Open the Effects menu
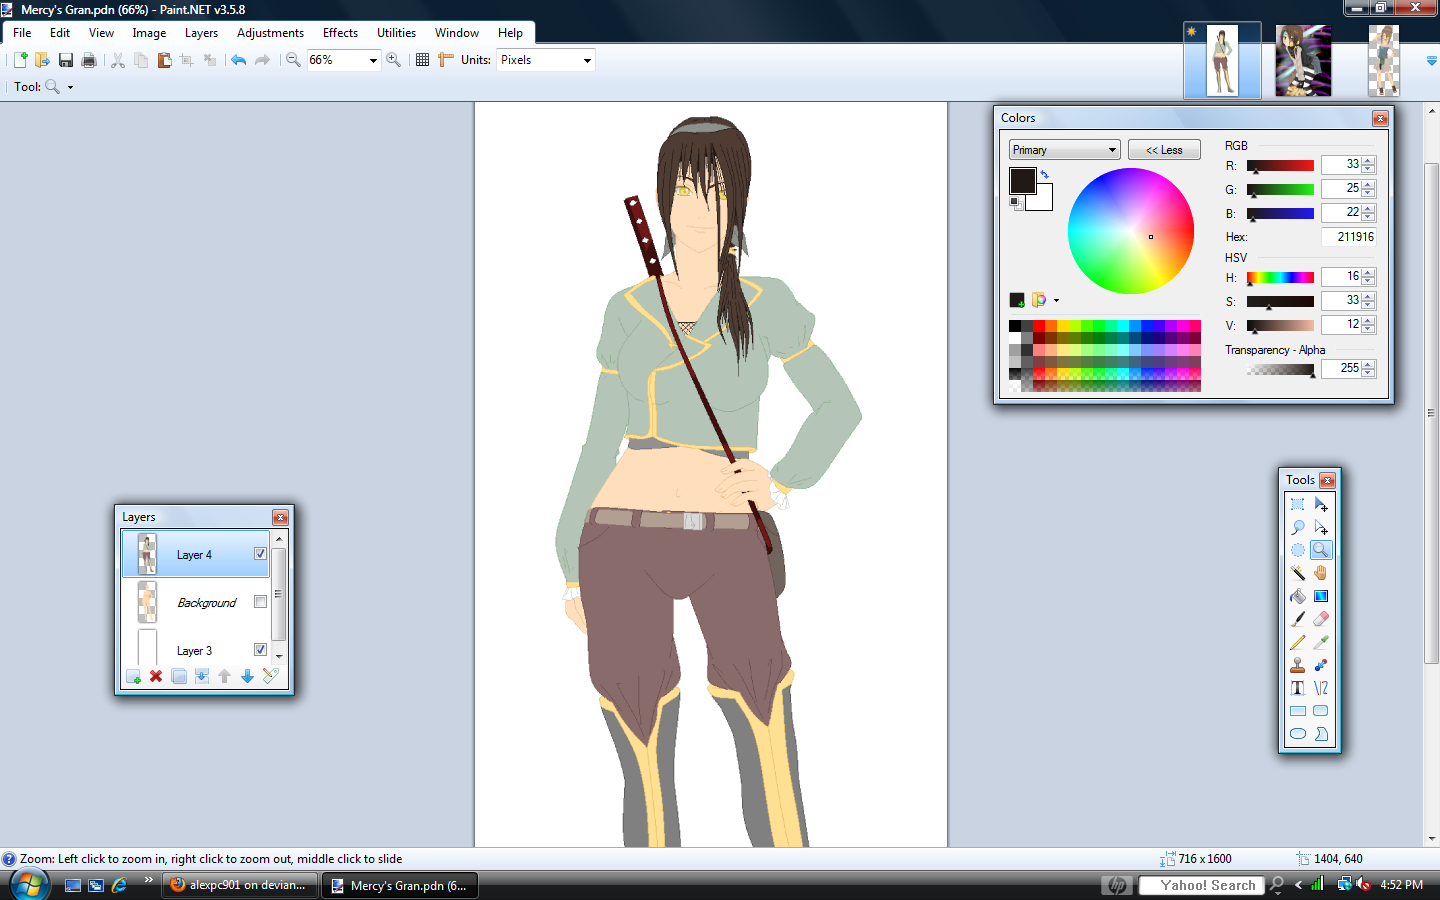 coord(340,33)
